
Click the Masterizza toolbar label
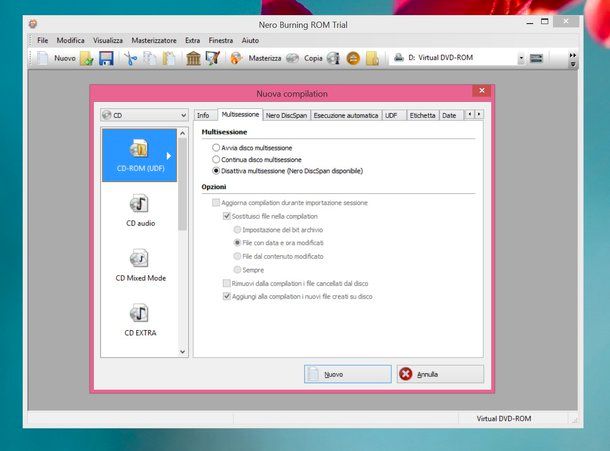(265, 58)
